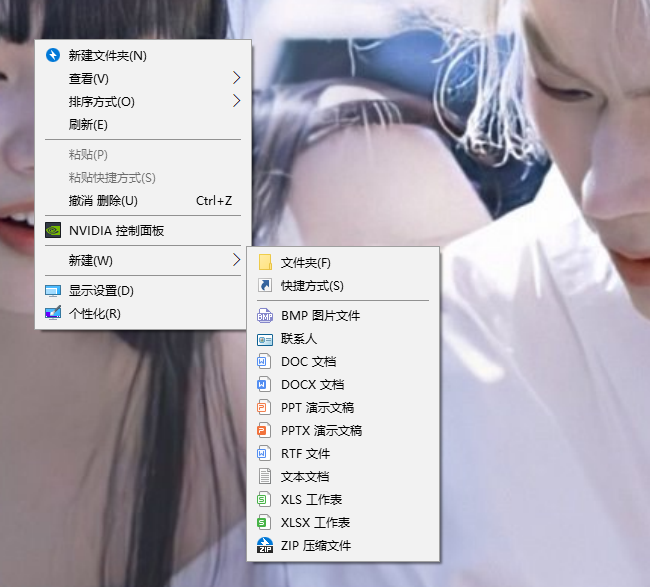
Task: Click the BMP 图片文件 file icon
Action: coord(265,315)
